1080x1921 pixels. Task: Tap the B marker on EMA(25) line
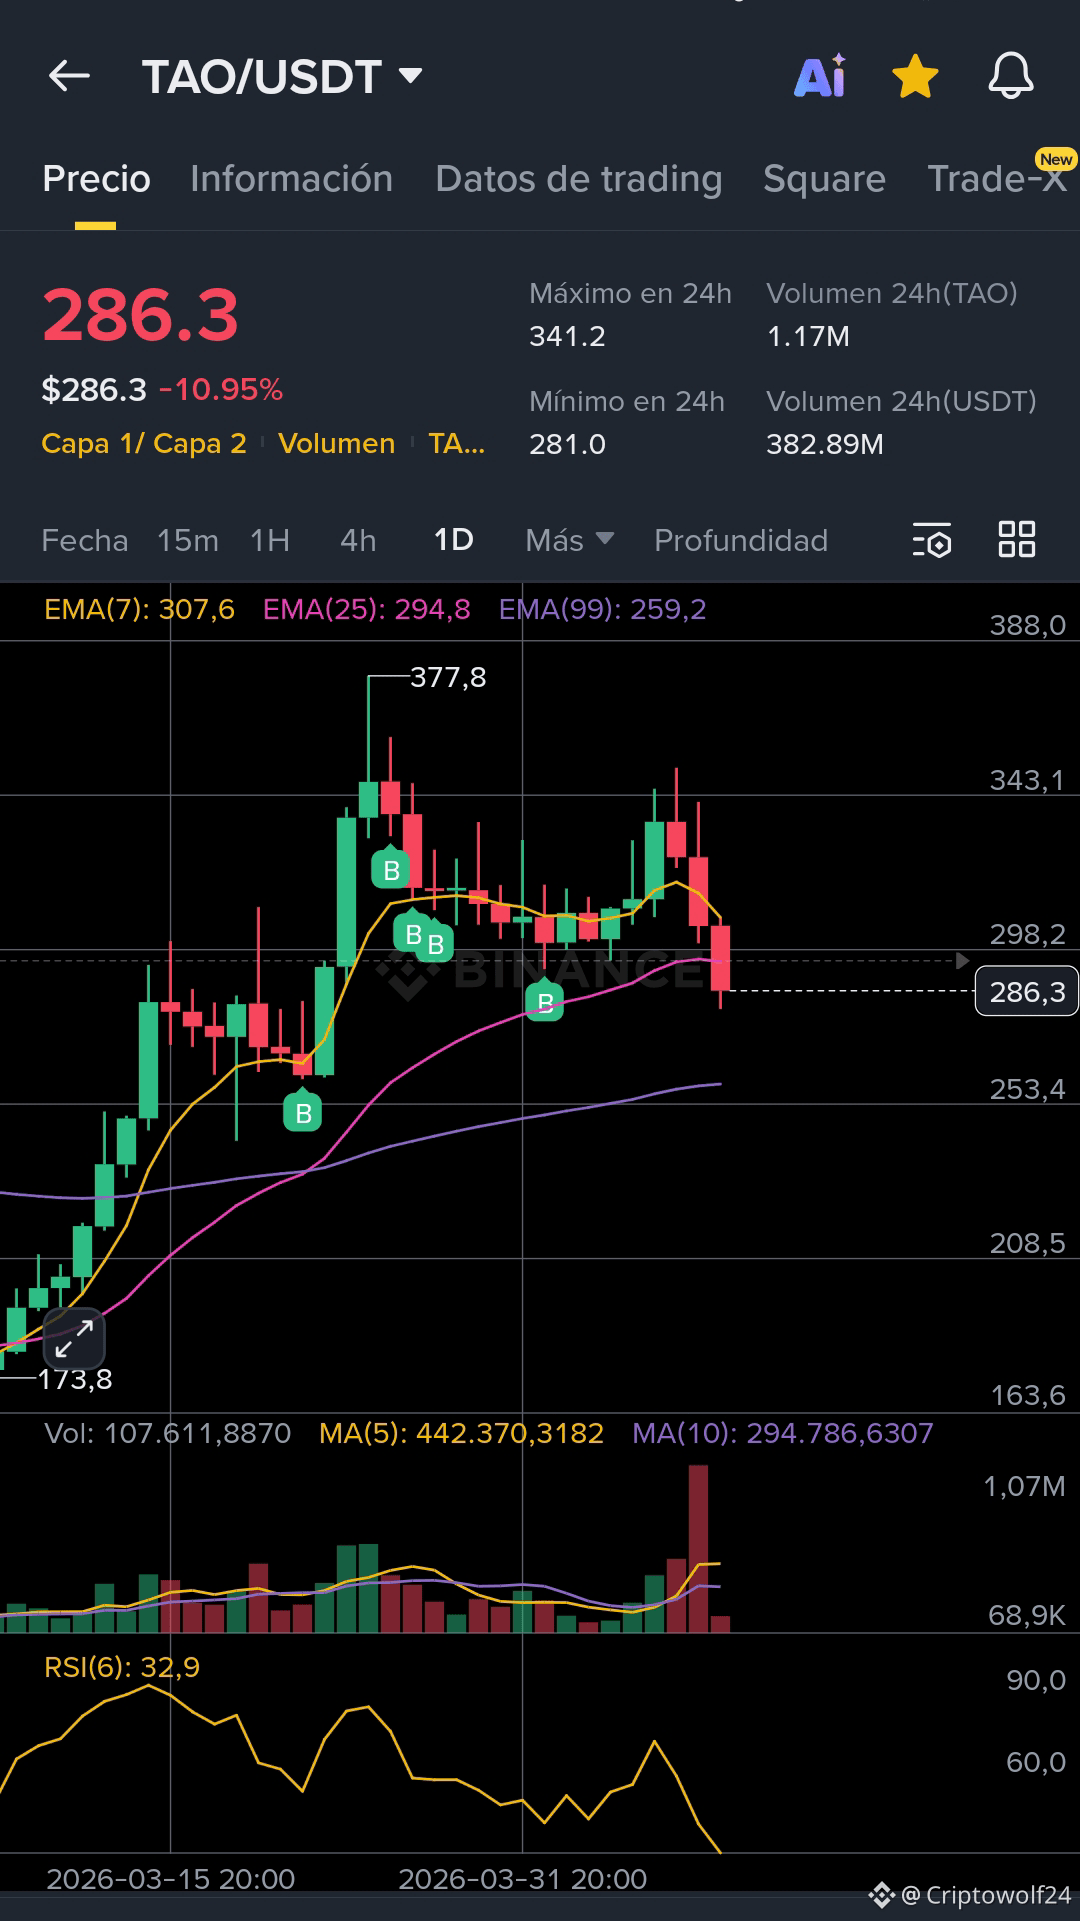tap(545, 1001)
